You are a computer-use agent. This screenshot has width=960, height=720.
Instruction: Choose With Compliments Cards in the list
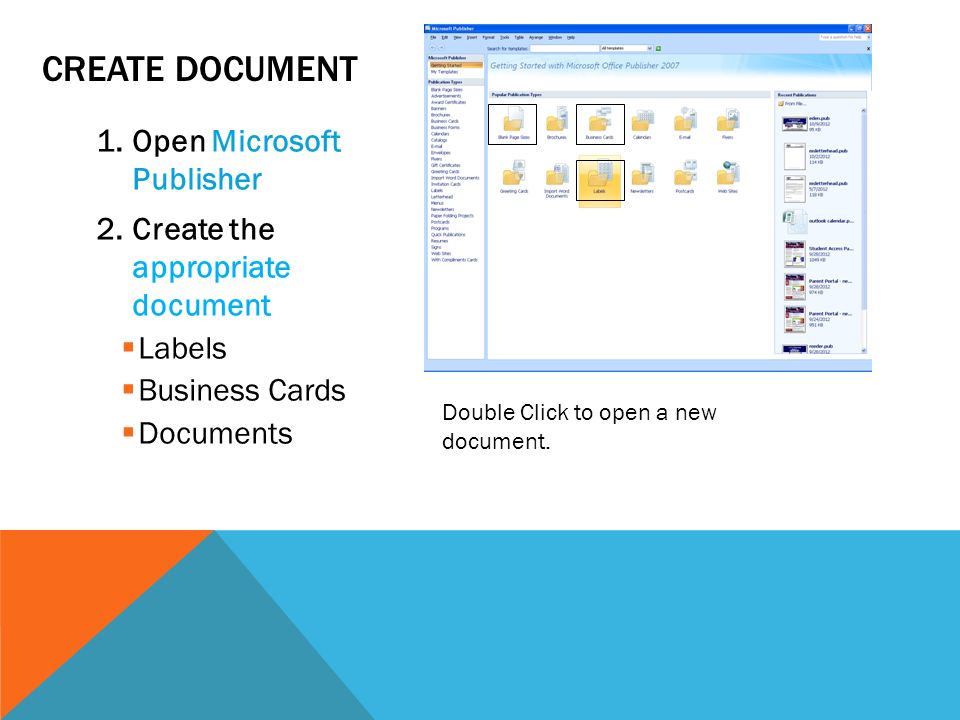[x=454, y=260]
